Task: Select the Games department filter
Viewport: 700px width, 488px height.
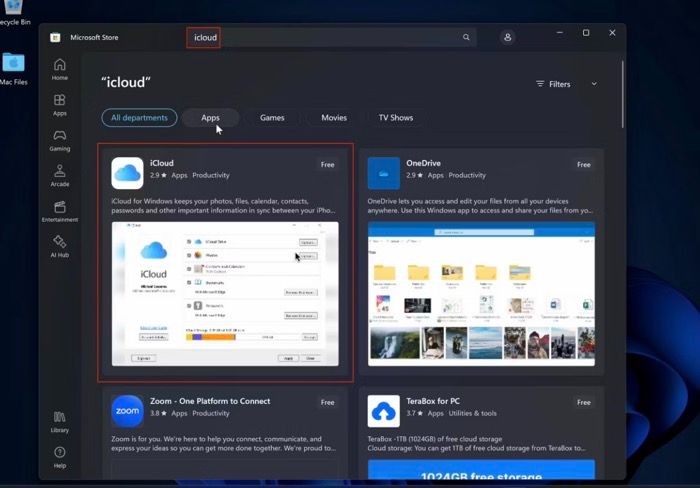Action: pos(272,117)
